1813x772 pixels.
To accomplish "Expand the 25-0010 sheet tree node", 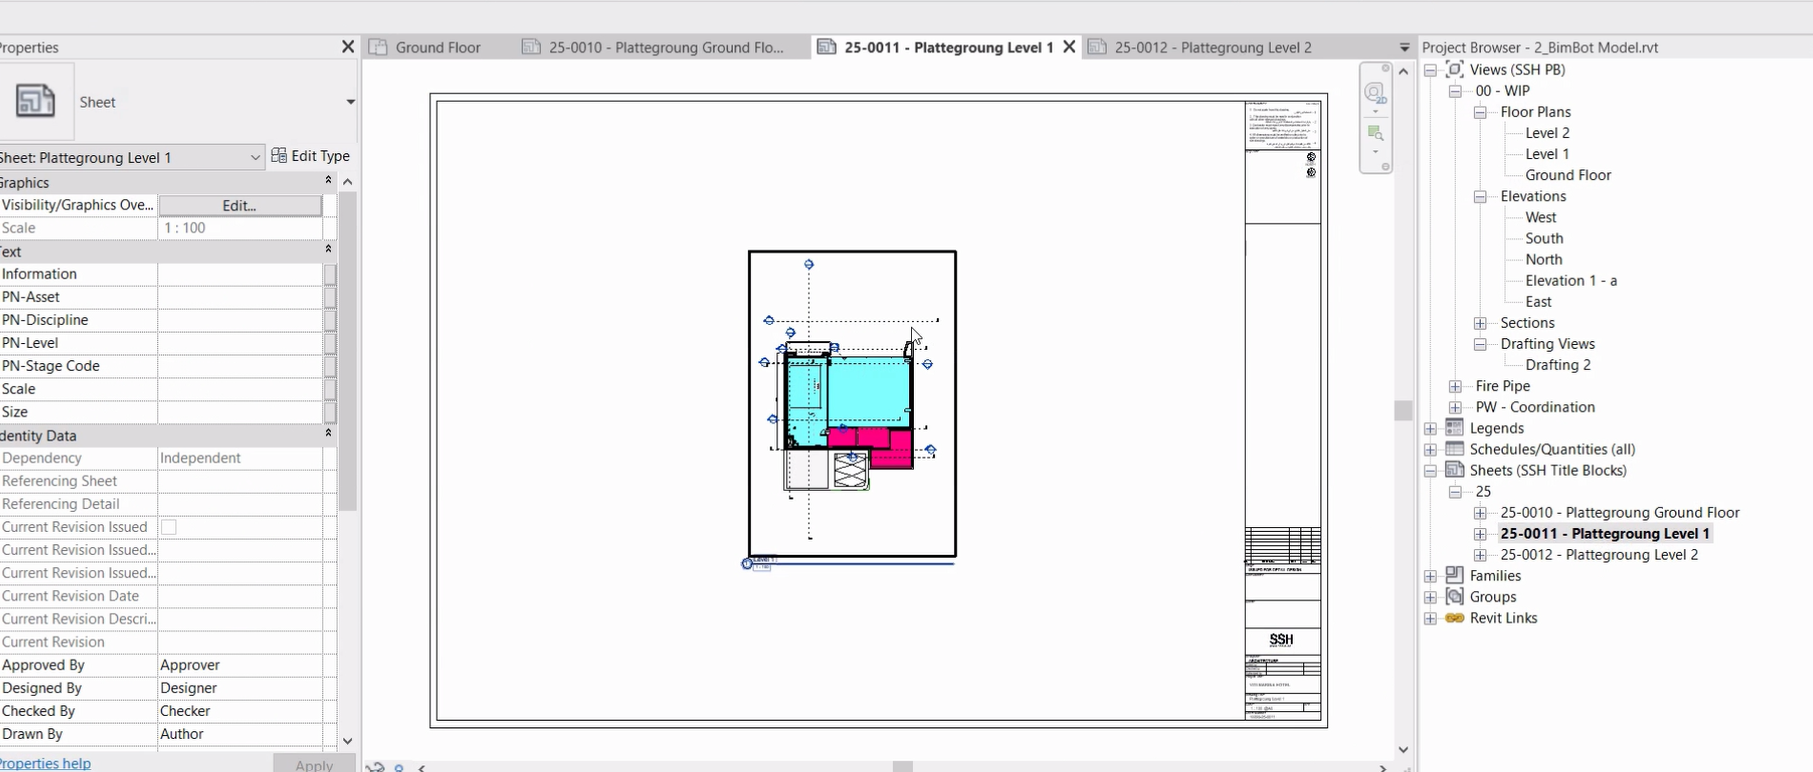I will [x=1480, y=513].
